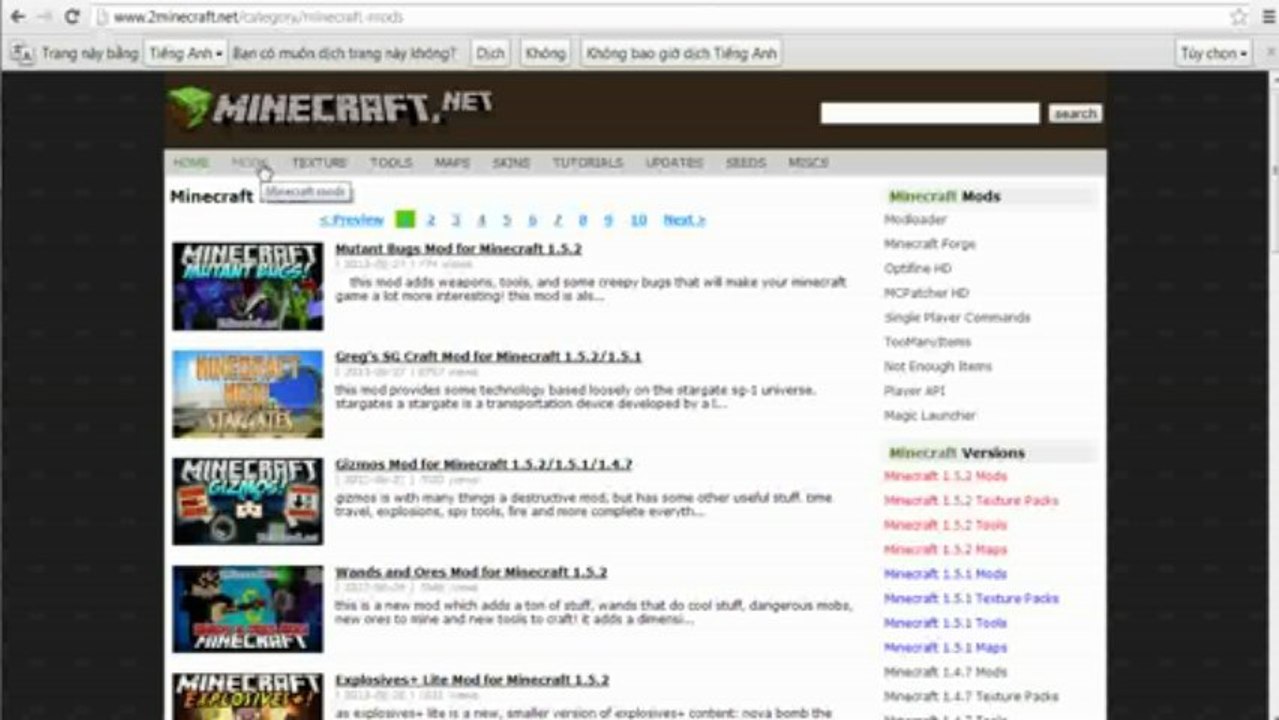Screen dimensions: 1279x720
Task: Open Player API sidebar link
Action: point(915,391)
